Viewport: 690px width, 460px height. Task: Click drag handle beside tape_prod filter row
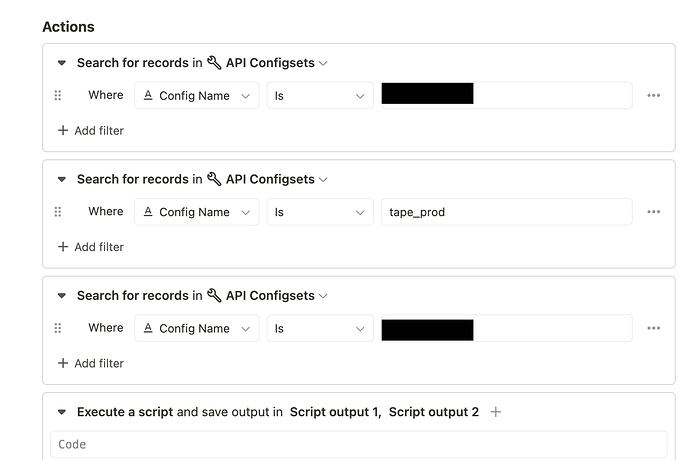click(58, 212)
